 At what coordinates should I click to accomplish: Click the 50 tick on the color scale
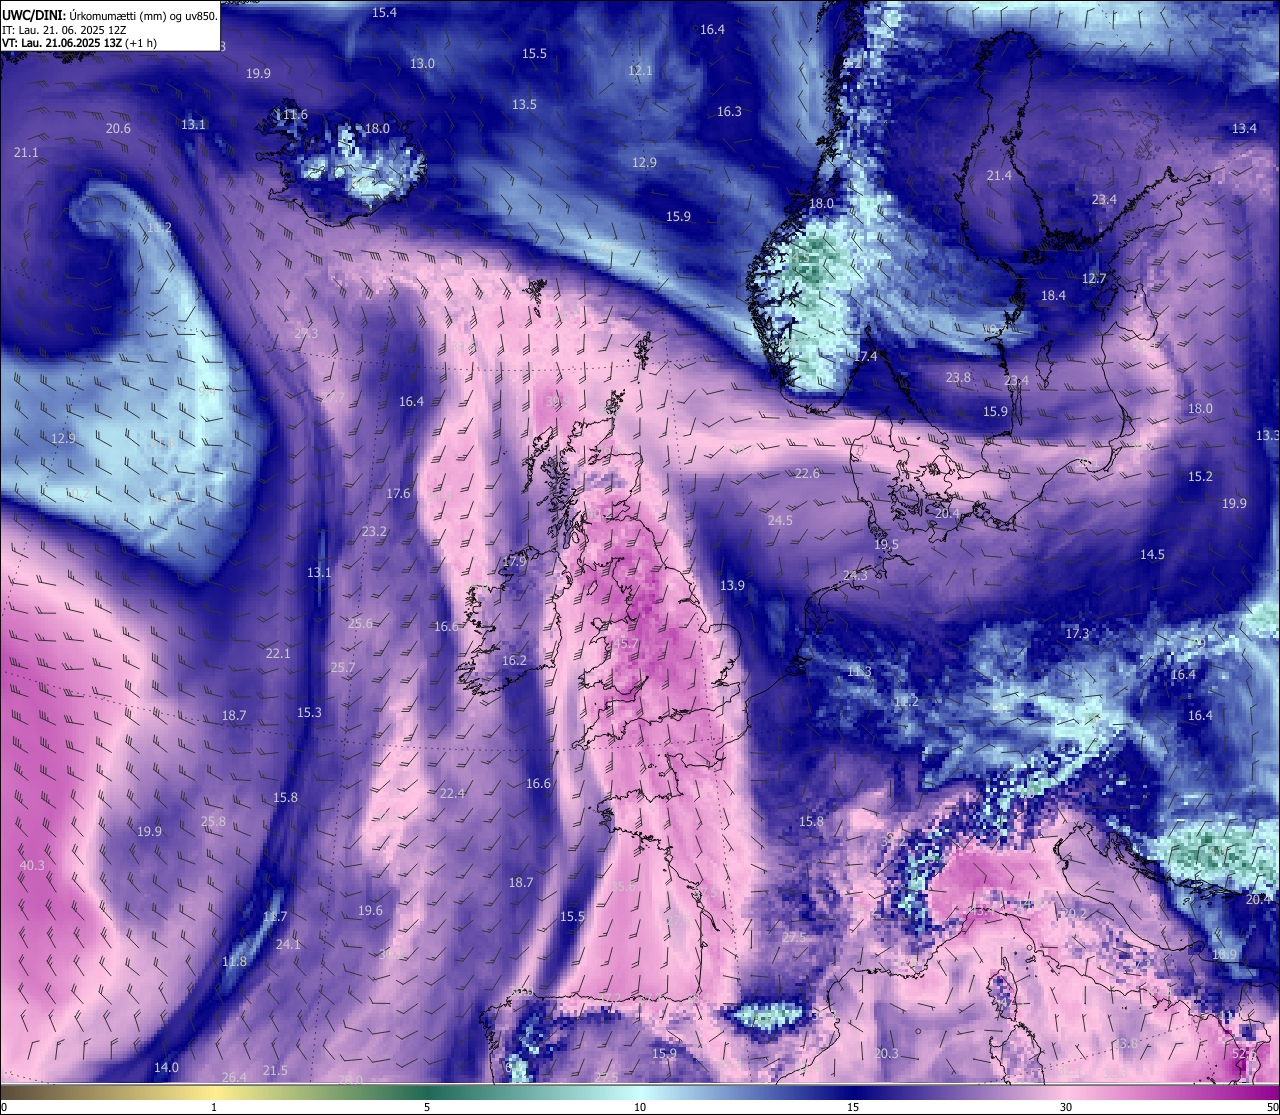coord(1272,1107)
